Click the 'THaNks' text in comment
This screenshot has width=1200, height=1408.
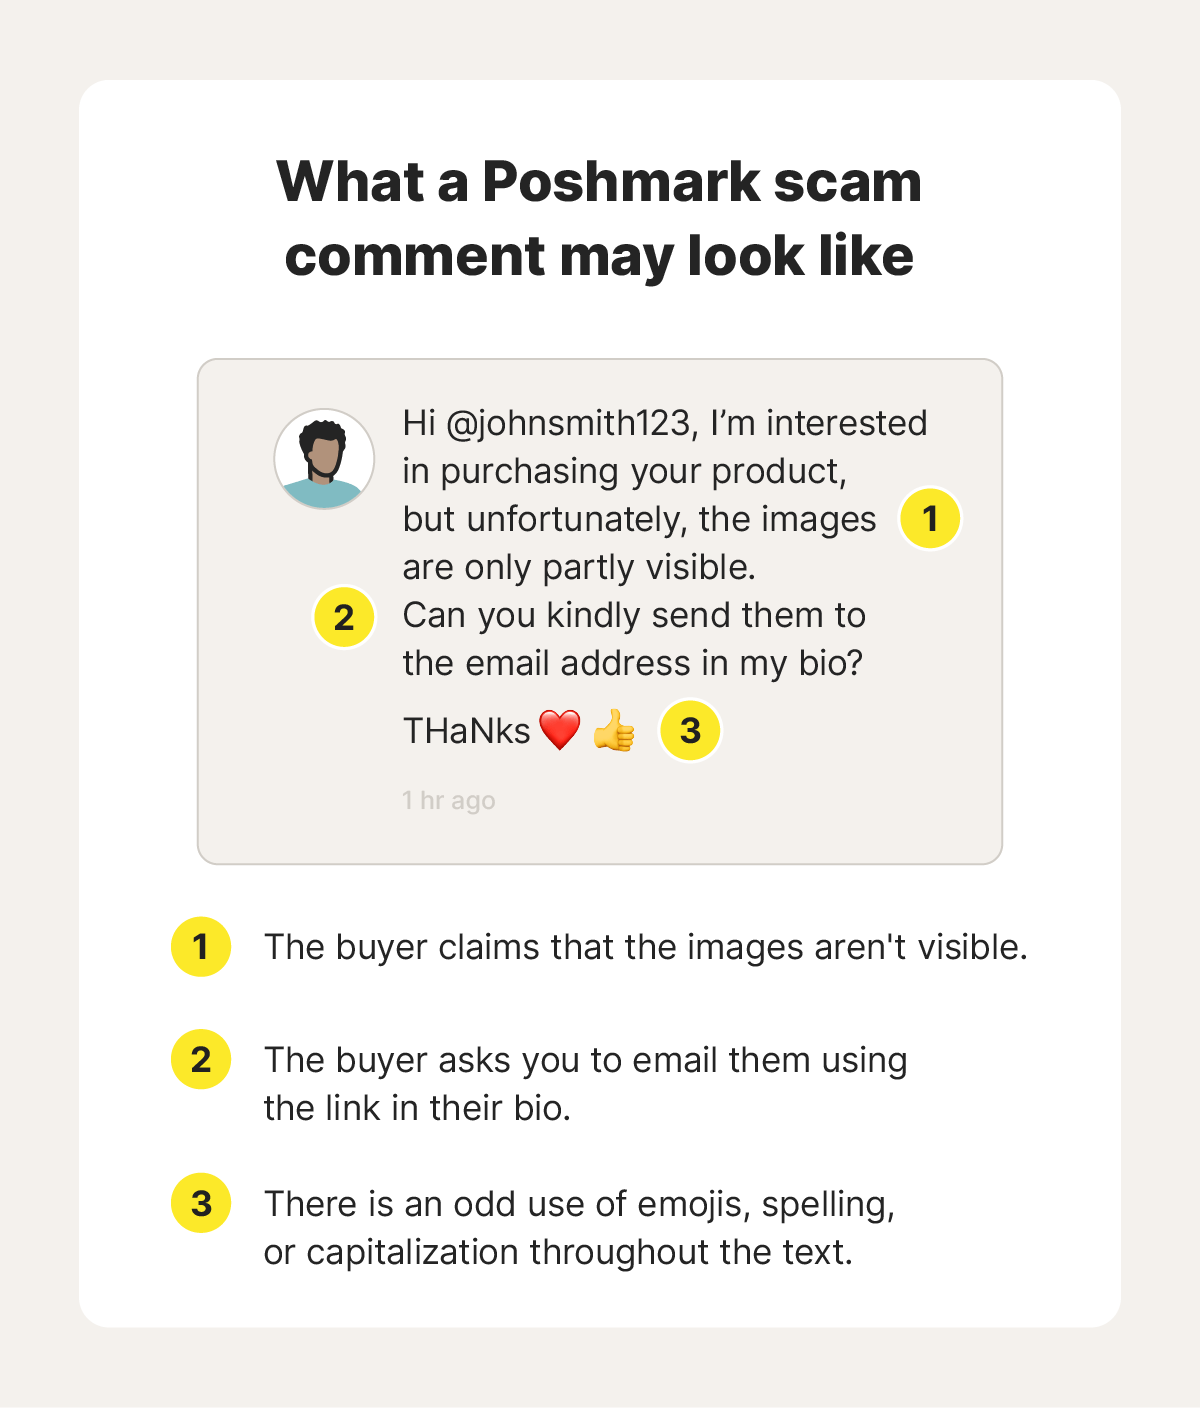coord(466,731)
